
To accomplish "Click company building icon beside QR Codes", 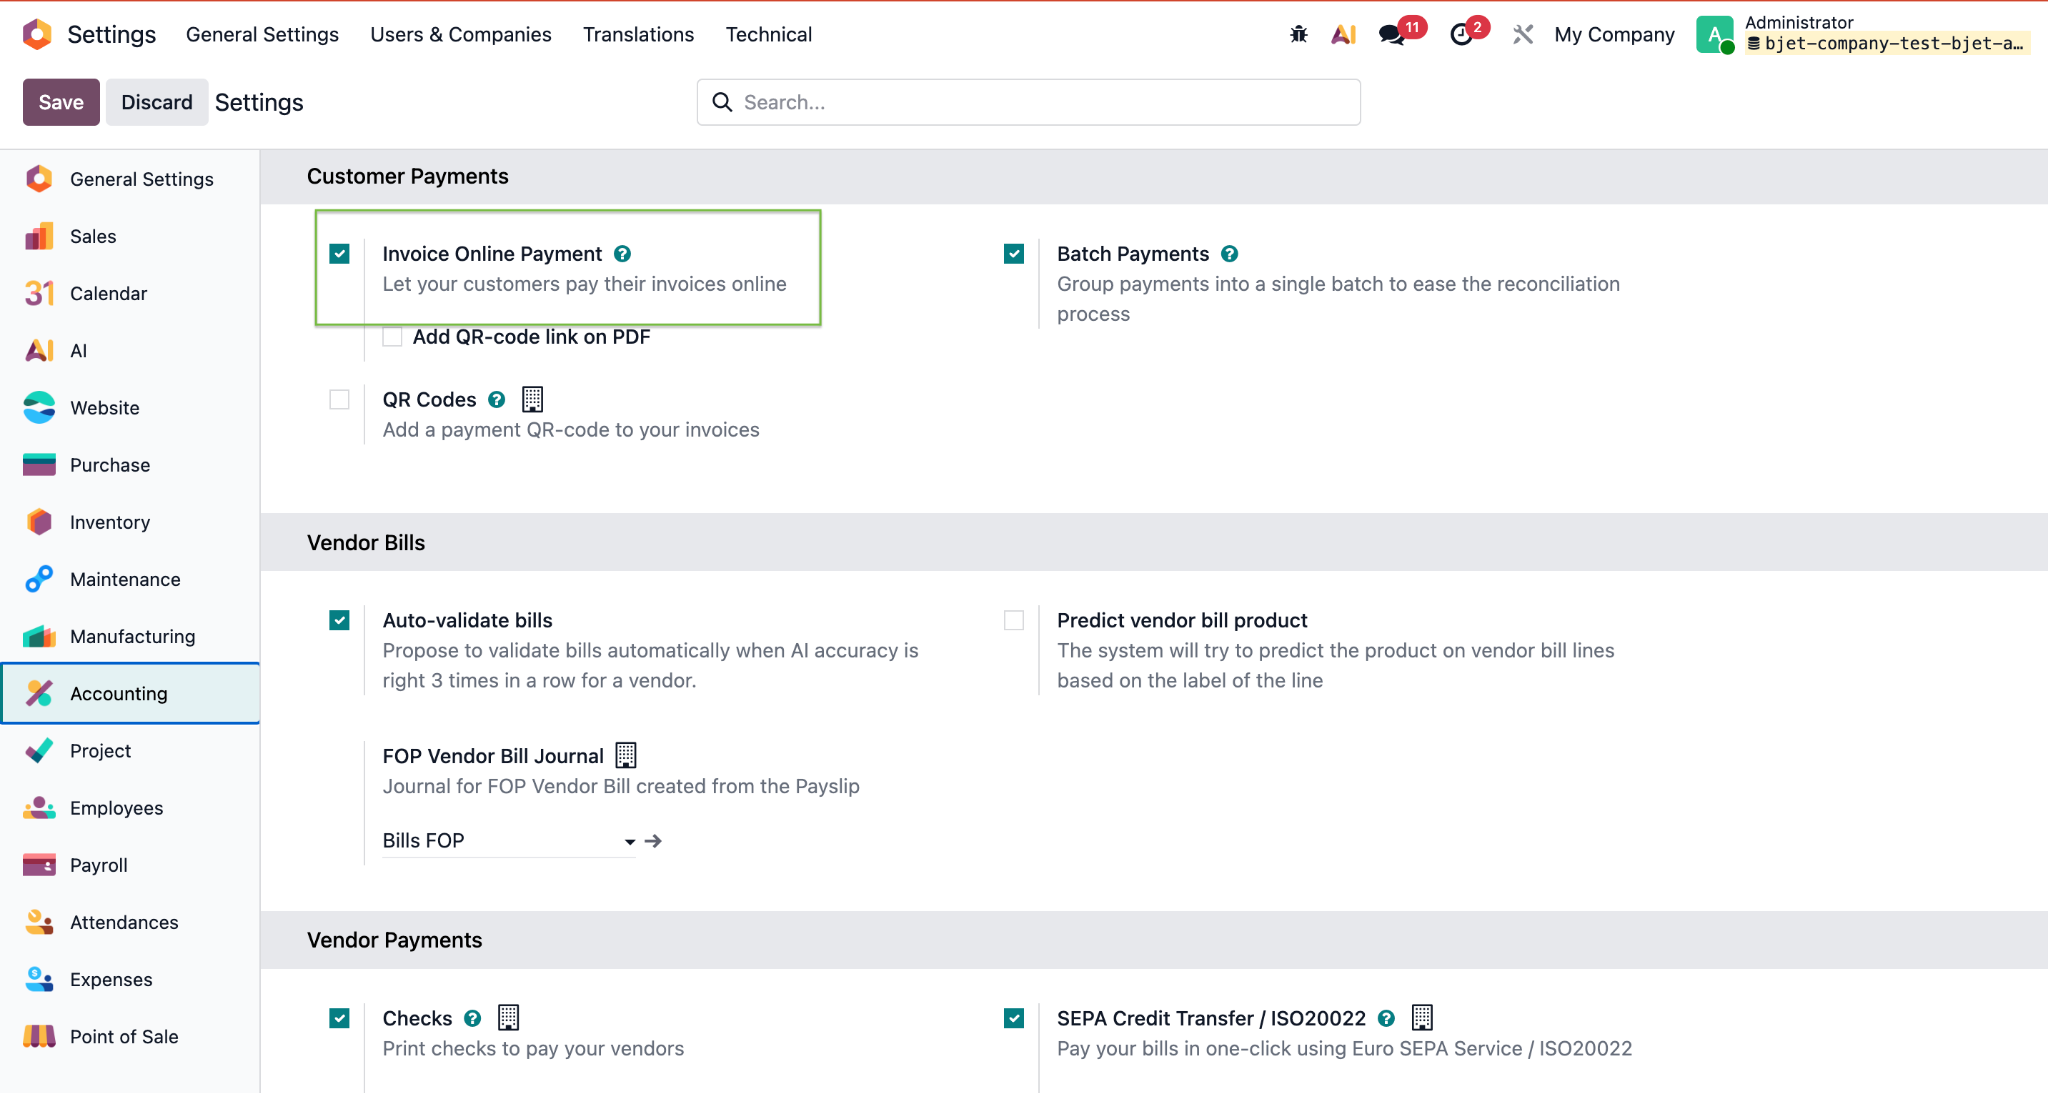I will (533, 400).
